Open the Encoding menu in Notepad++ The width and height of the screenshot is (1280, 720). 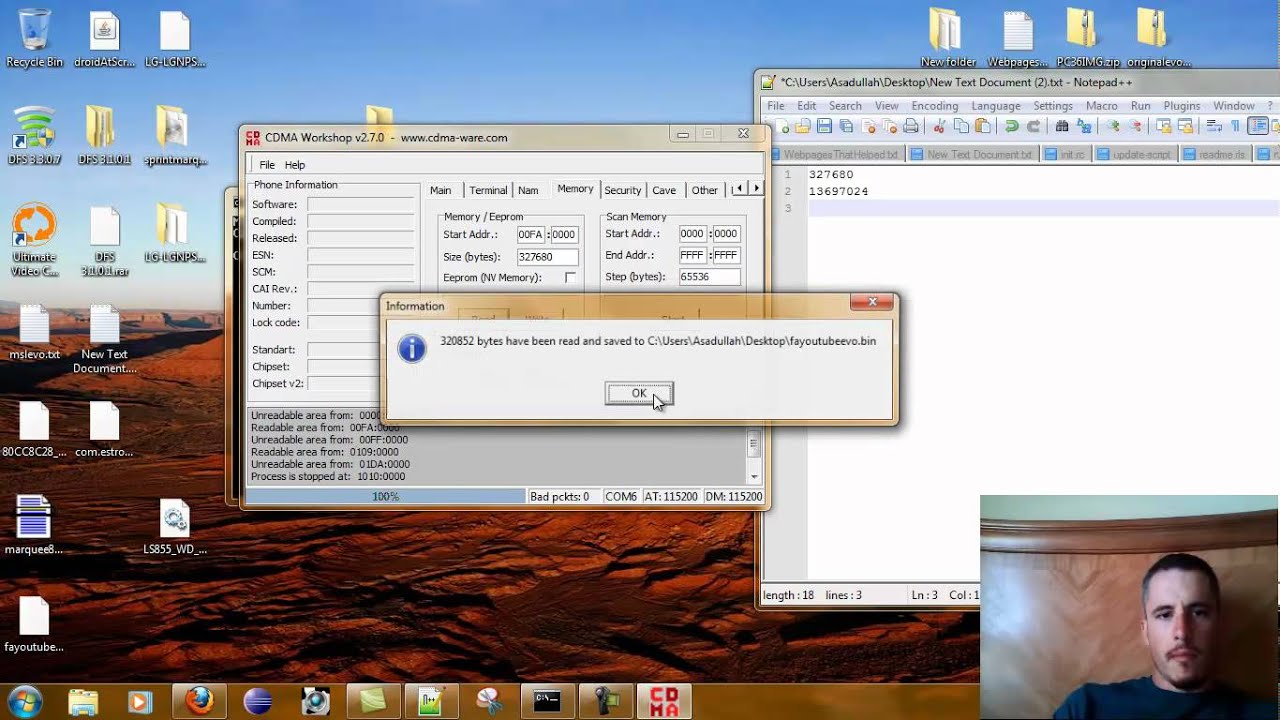click(934, 106)
